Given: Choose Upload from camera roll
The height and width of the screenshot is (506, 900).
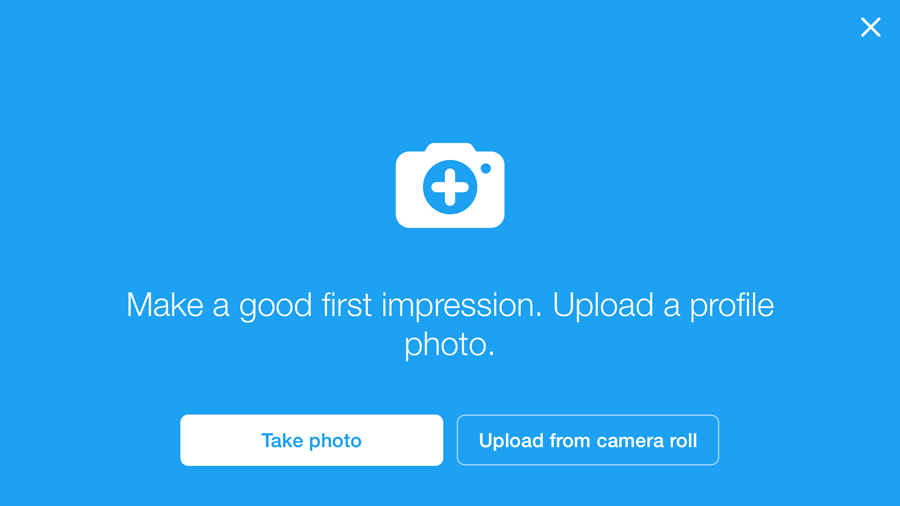Looking at the screenshot, I should 588,440.
